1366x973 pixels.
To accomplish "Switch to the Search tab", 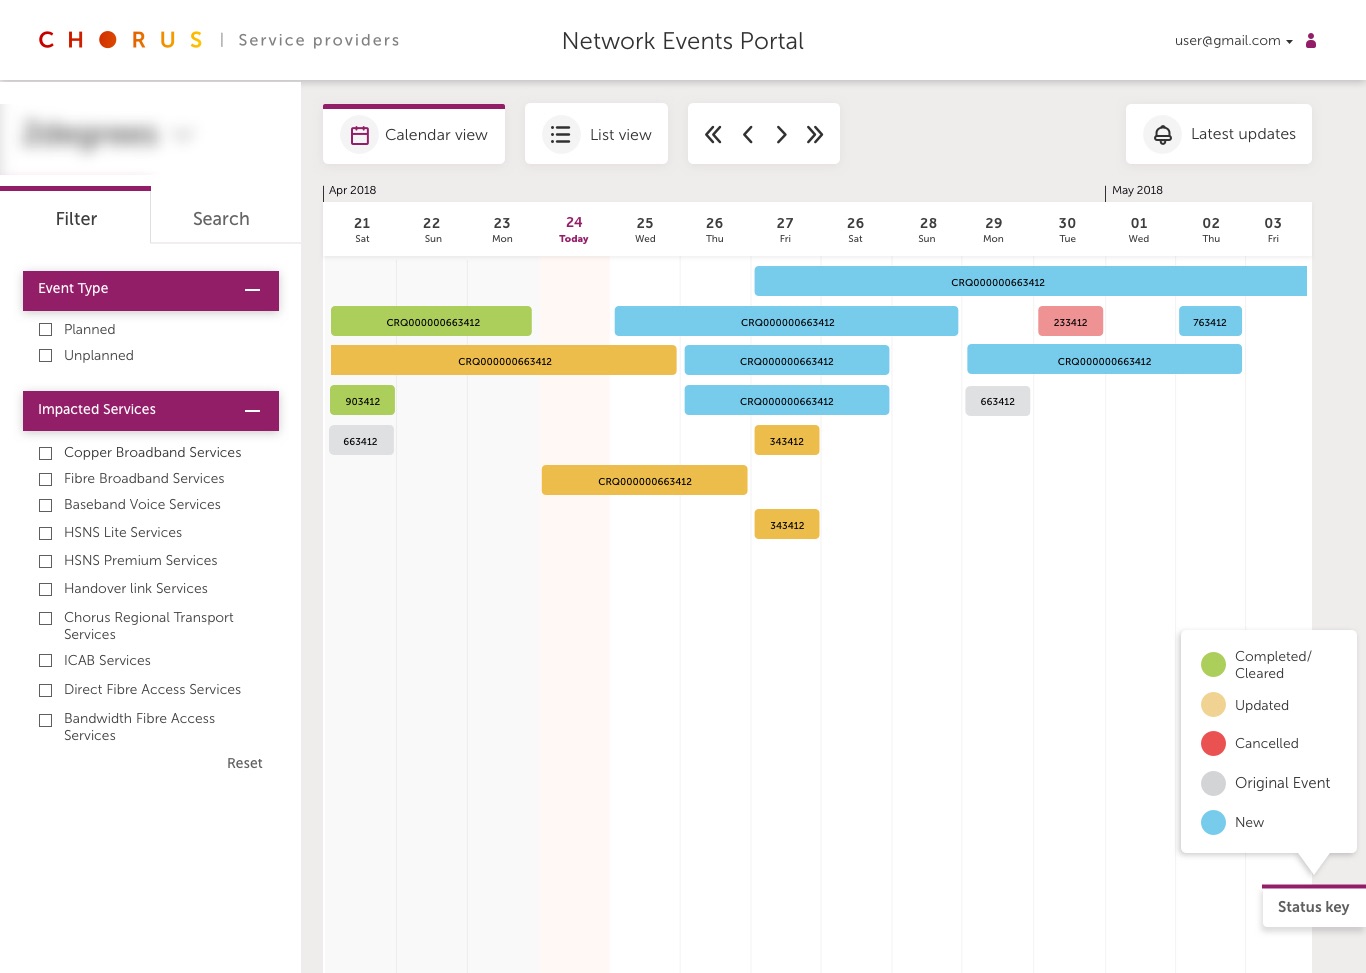I will (221, 218).
